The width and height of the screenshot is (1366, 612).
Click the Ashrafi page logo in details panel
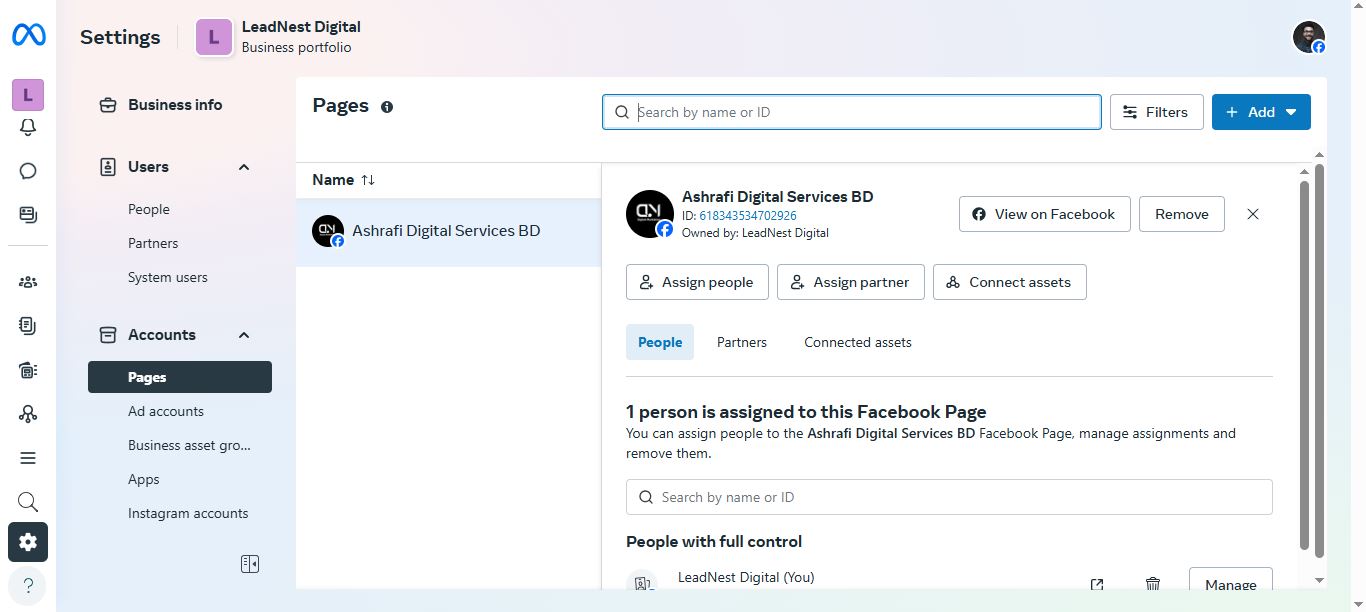click(x=650, y=214)
